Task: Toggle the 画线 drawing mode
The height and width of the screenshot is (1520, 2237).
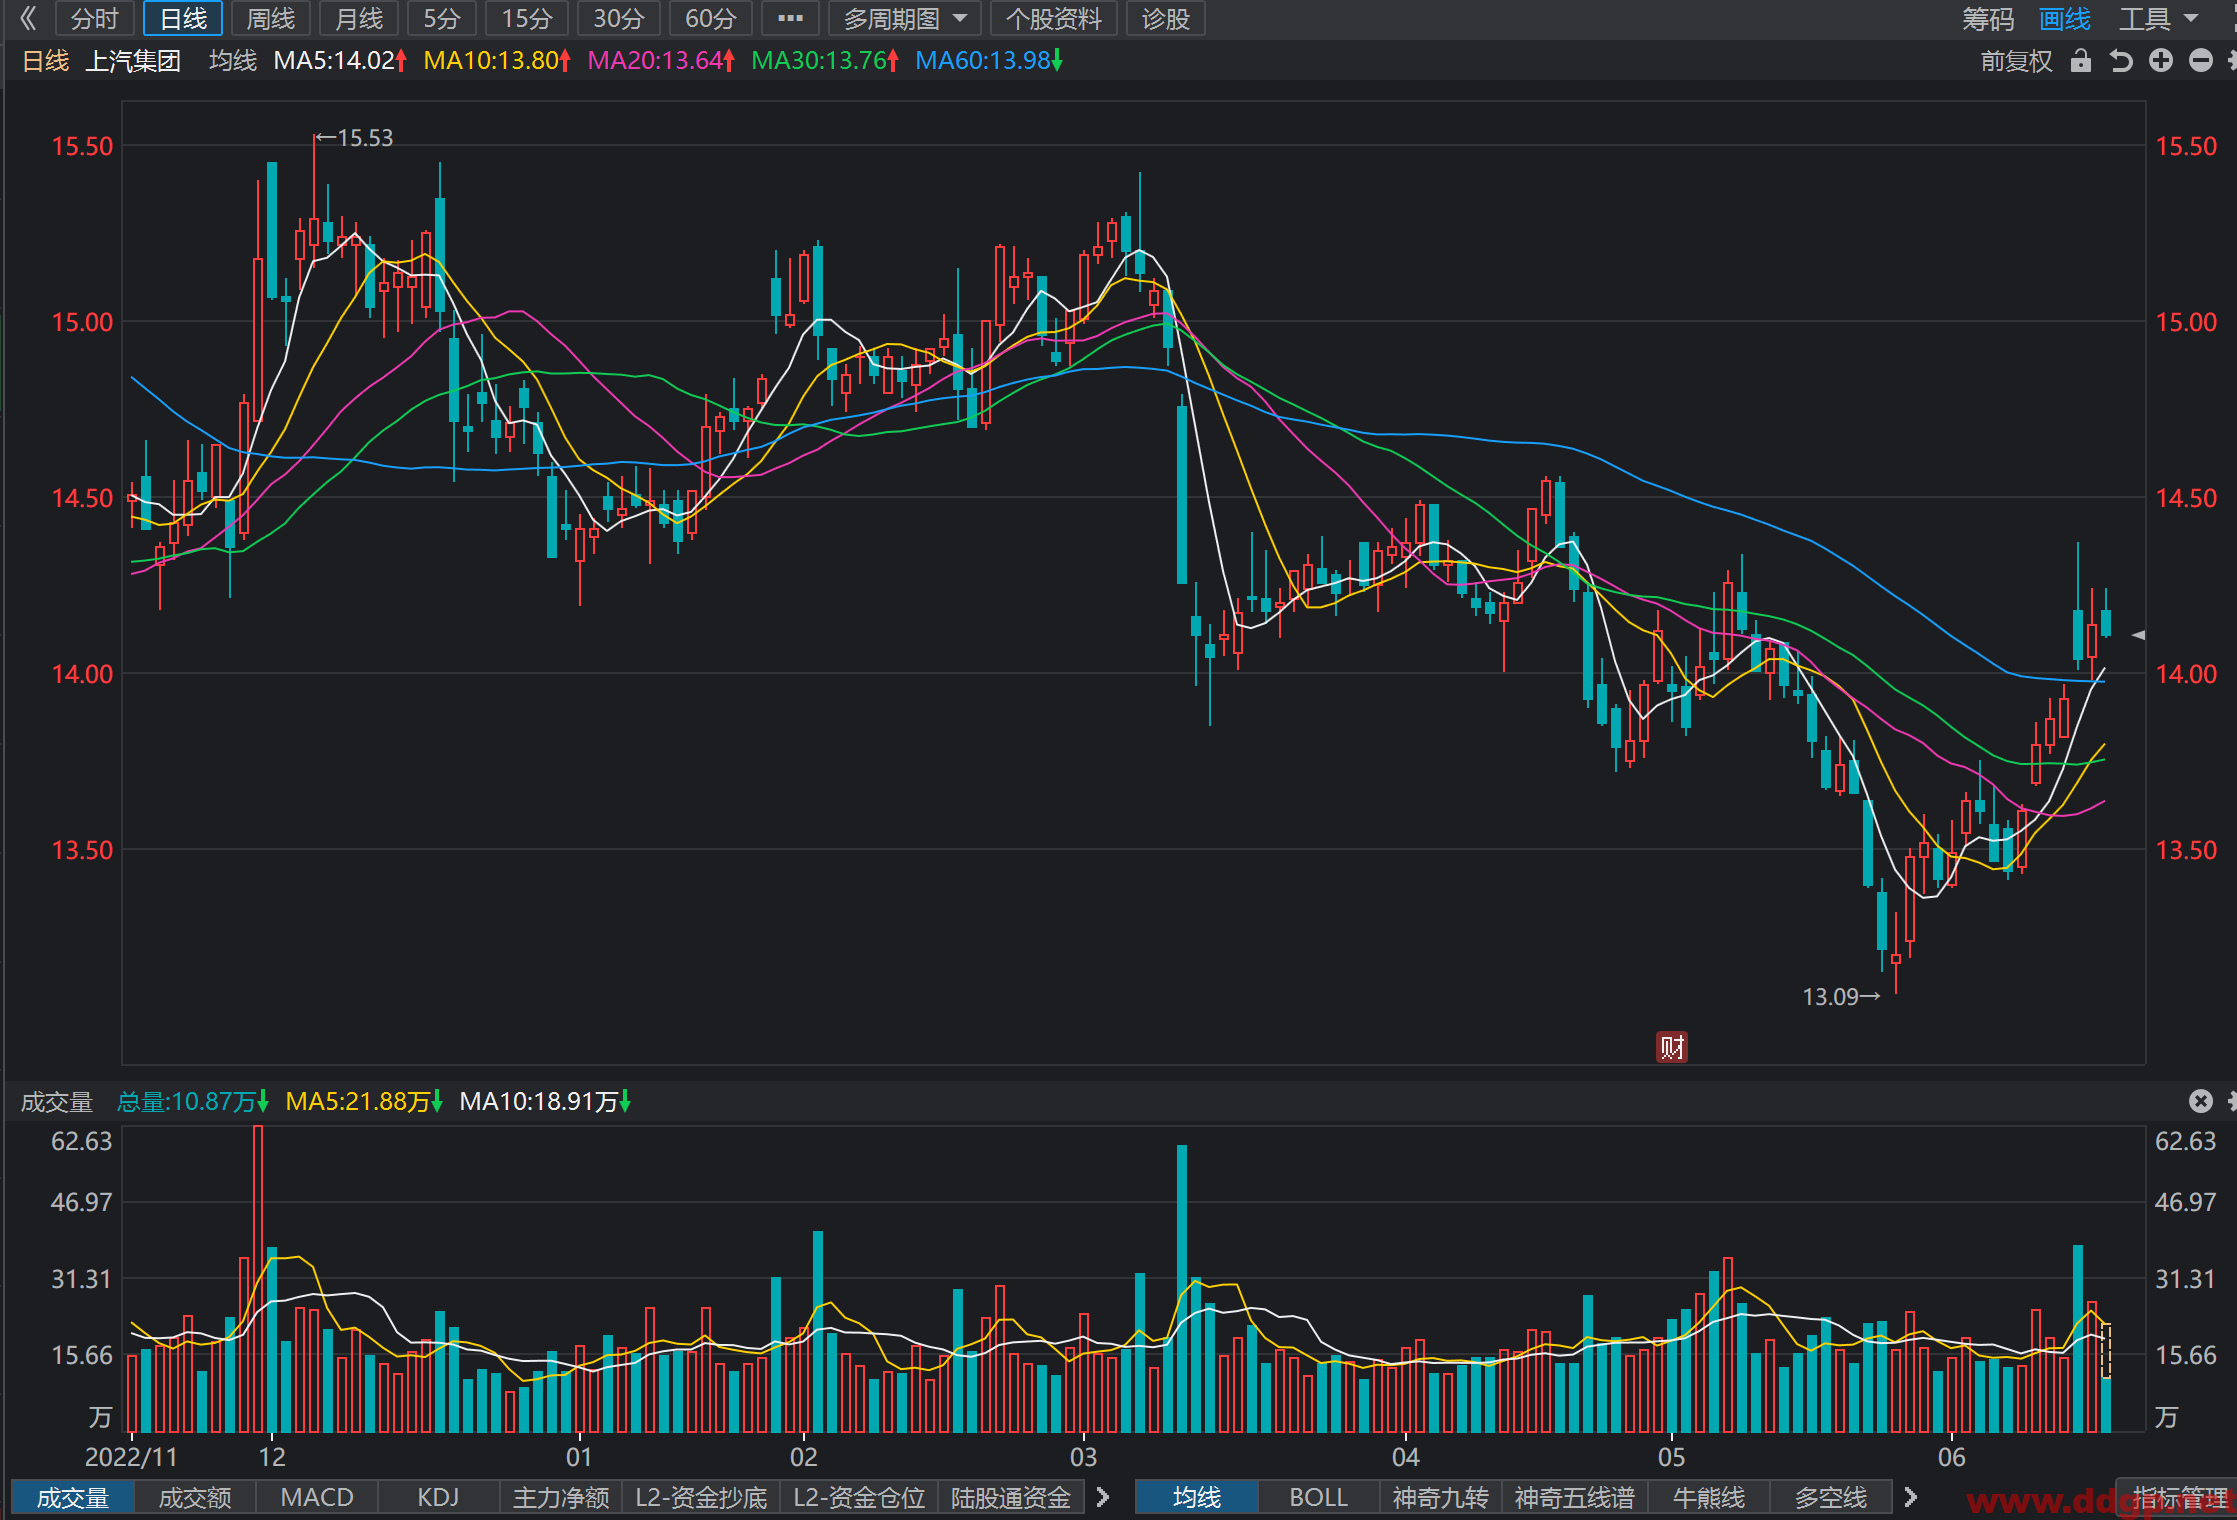Action: [2065, 19]
